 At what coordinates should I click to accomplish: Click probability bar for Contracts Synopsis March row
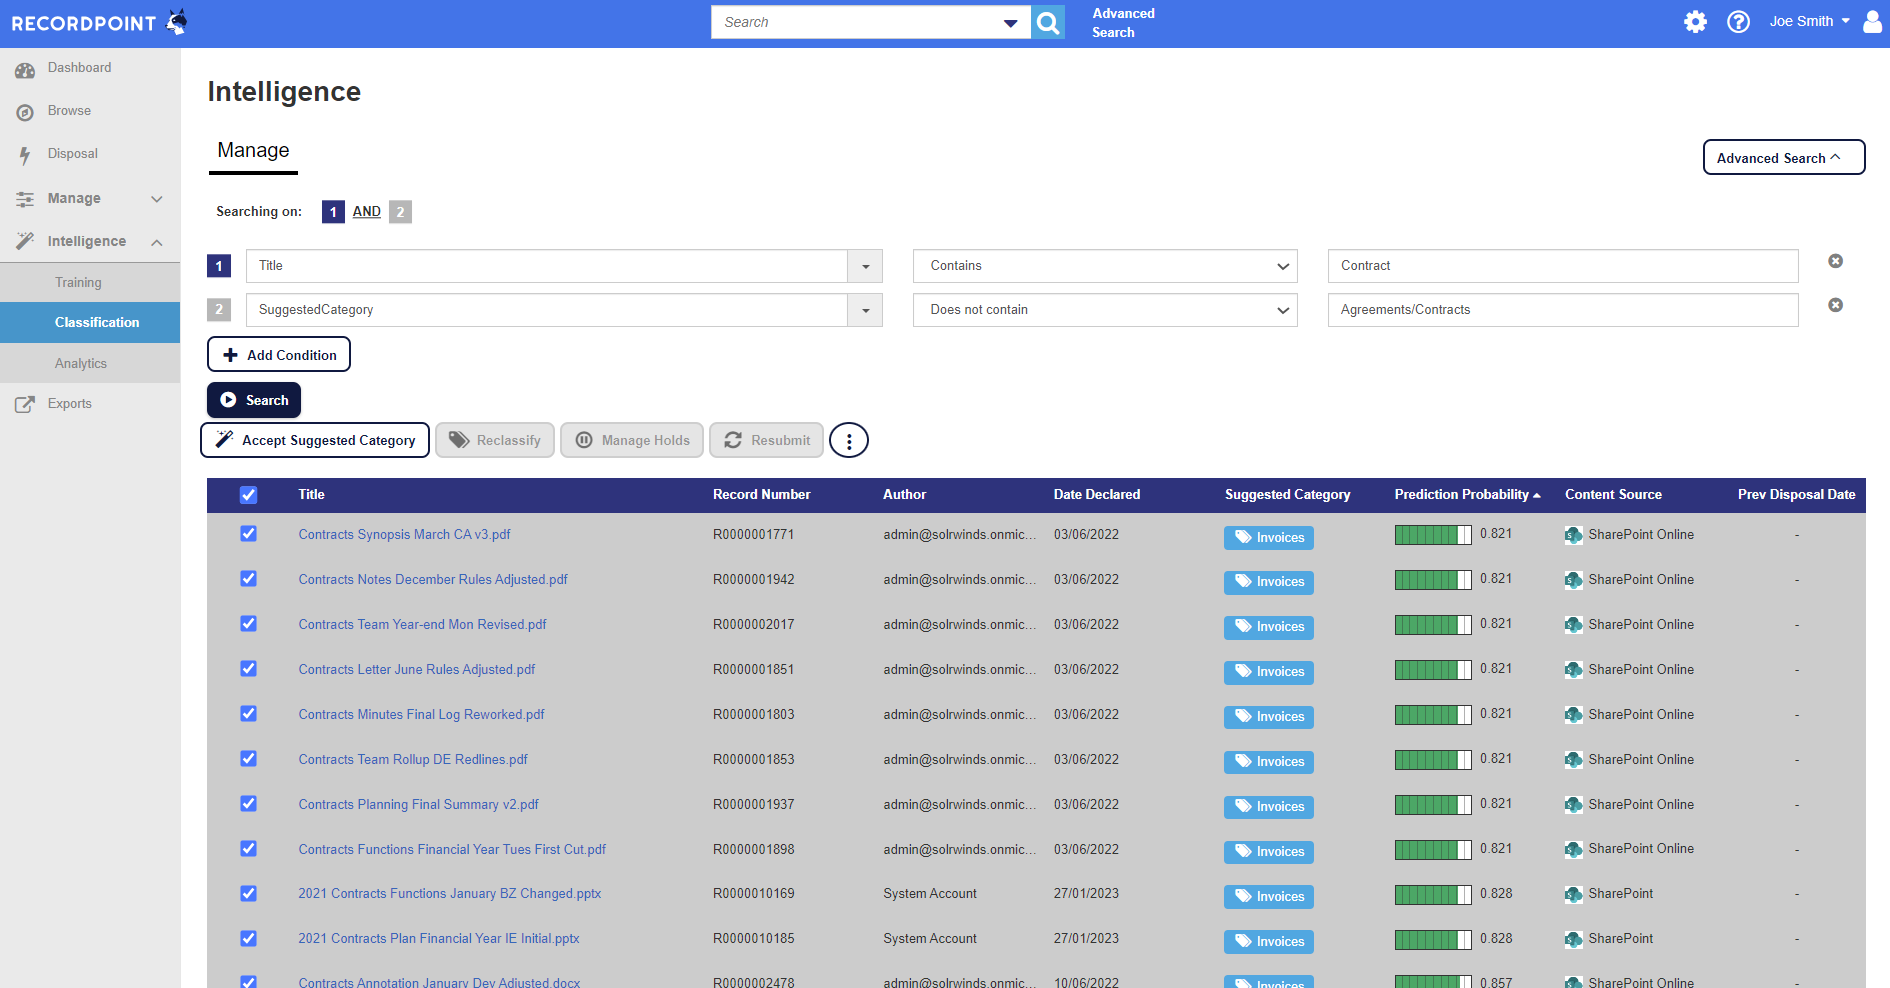tap(1433, 535)
